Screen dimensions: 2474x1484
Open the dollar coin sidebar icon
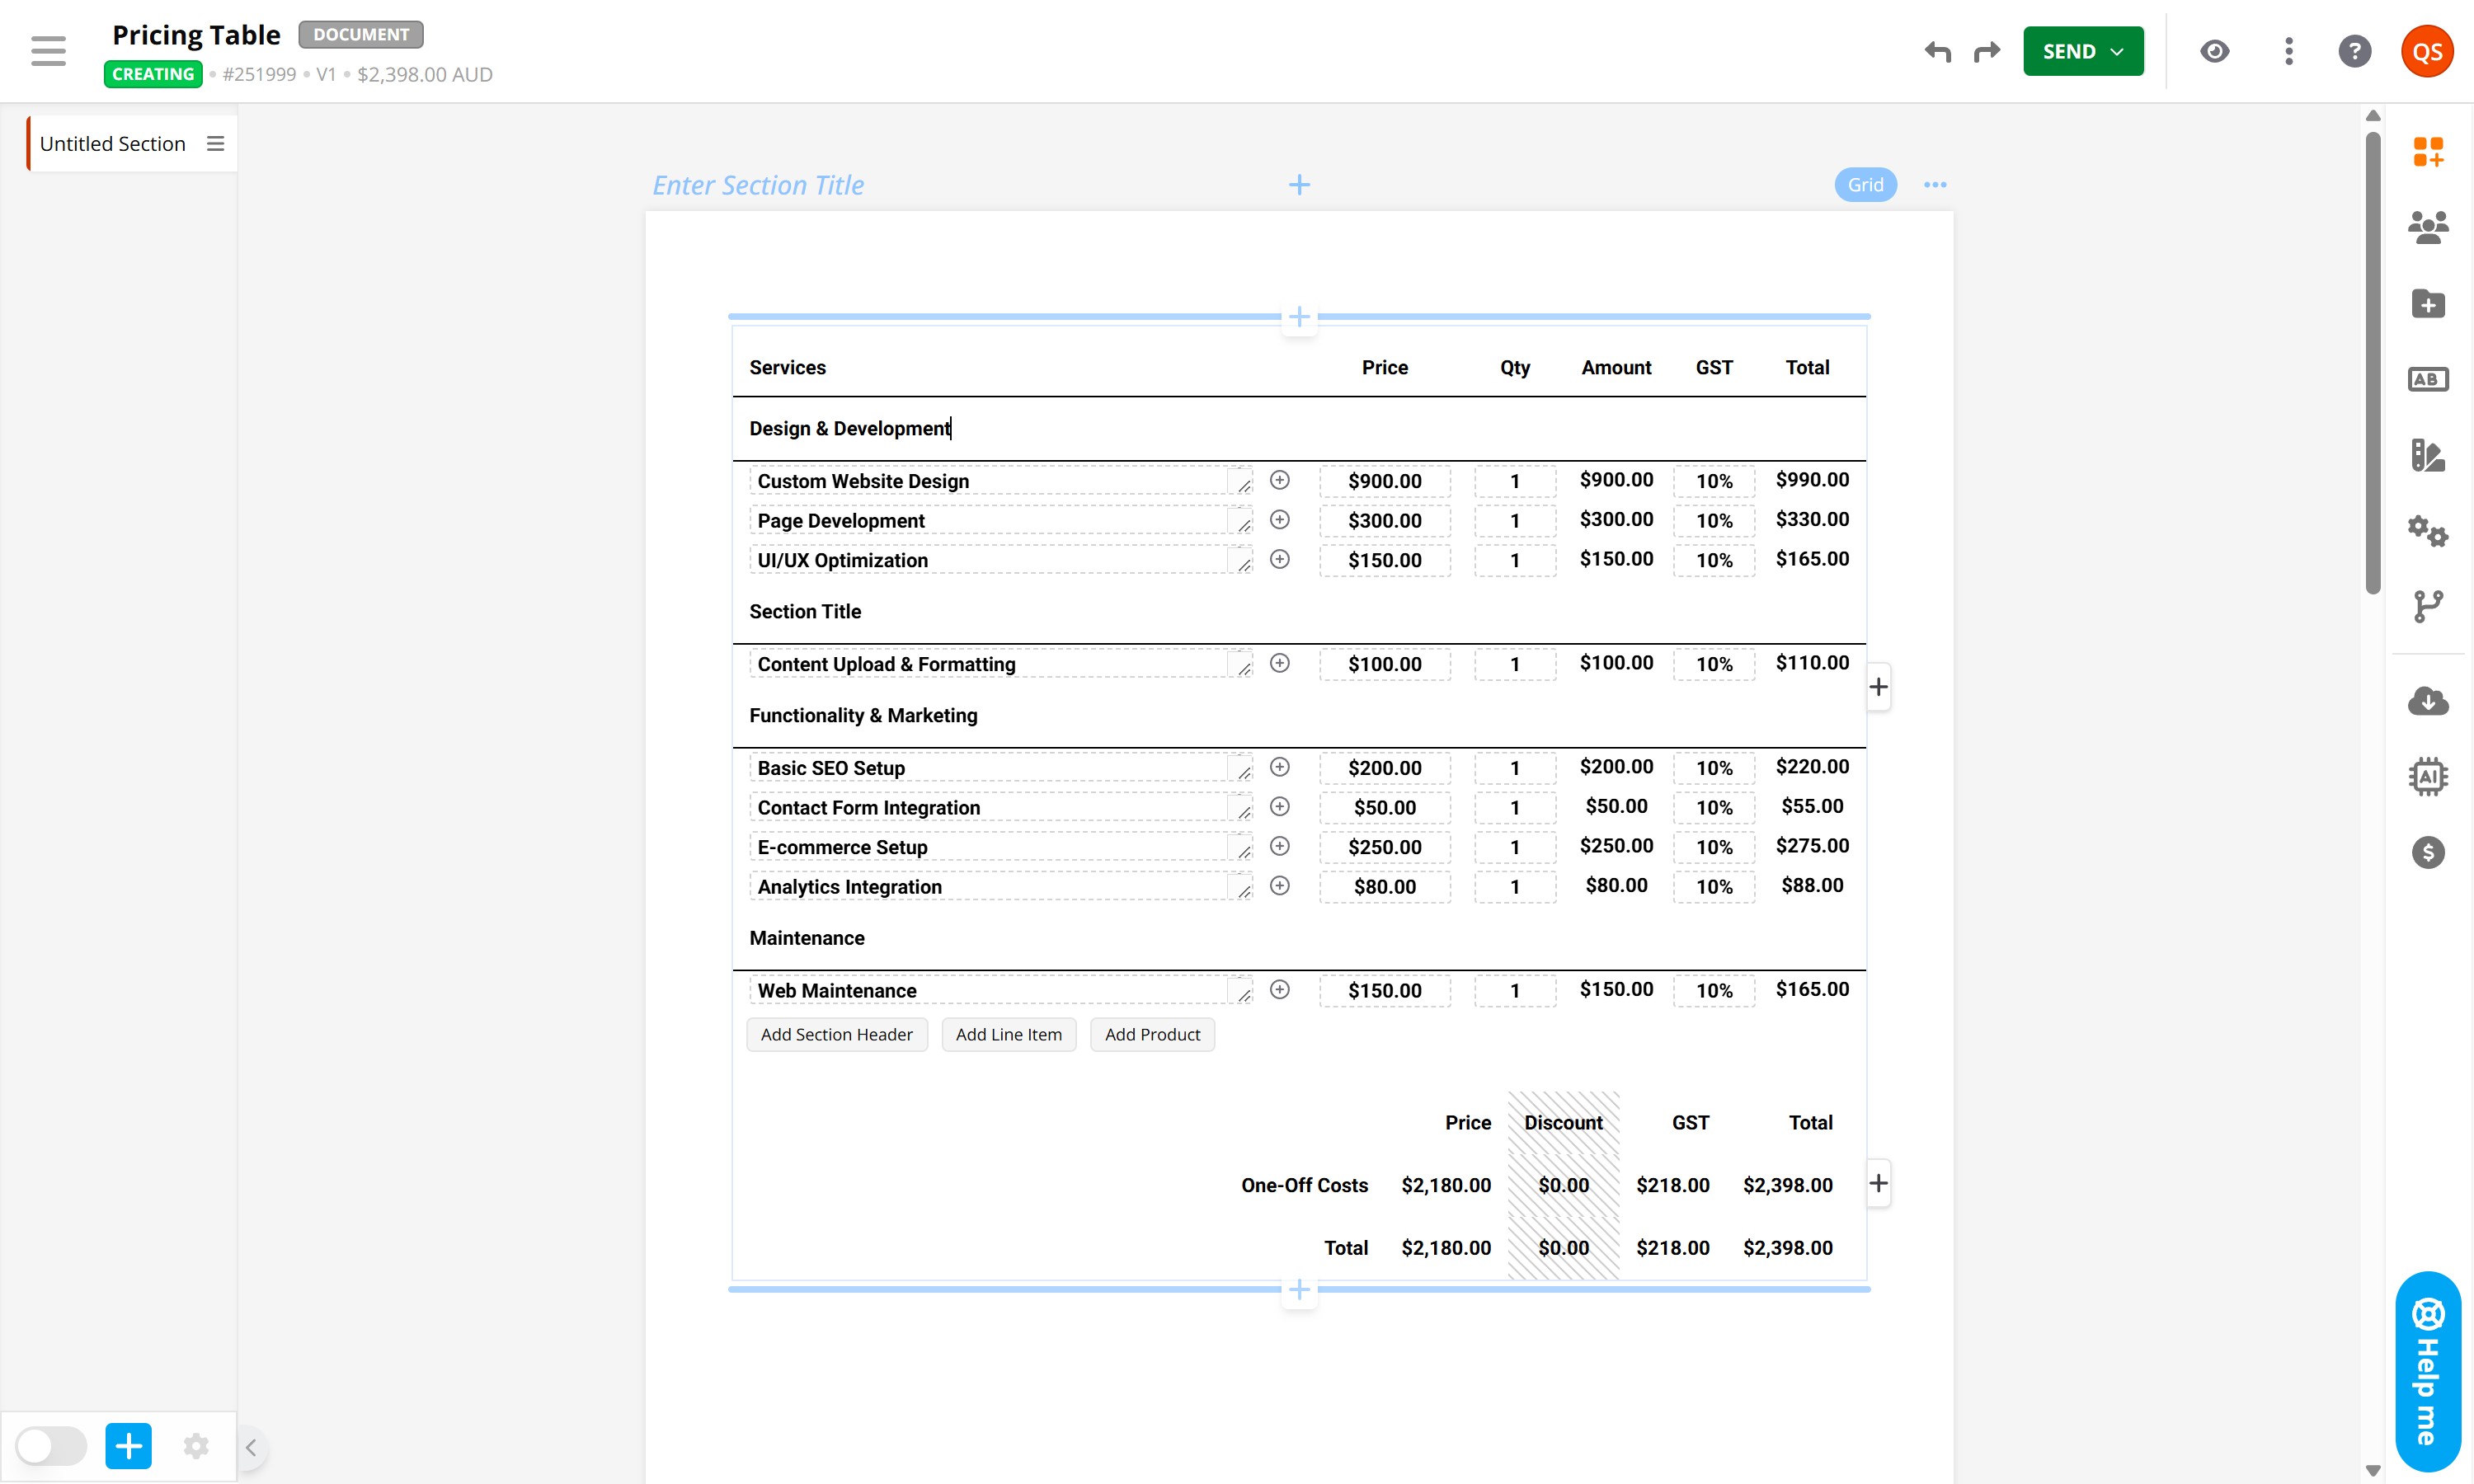(x=2427, y=852)
